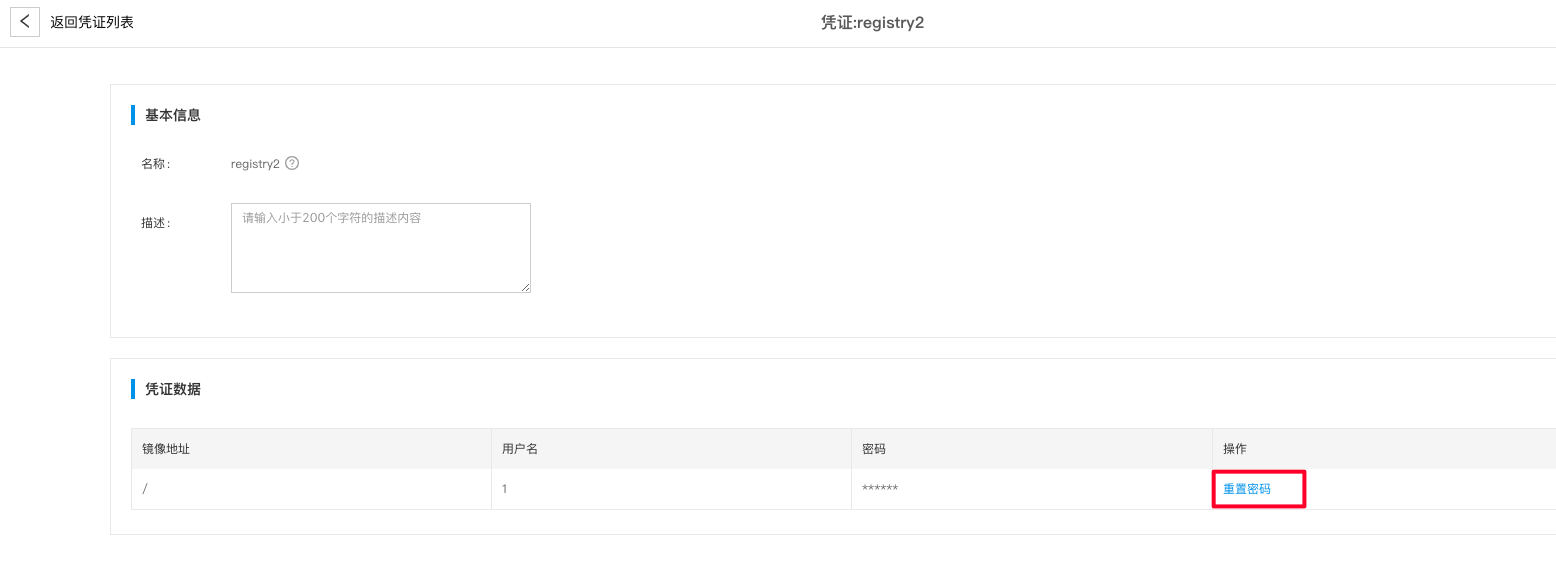1556x588 pixels.
Task: Click the masked password ****** cell
Action: pyautogui.click(x=1031, y=489)
